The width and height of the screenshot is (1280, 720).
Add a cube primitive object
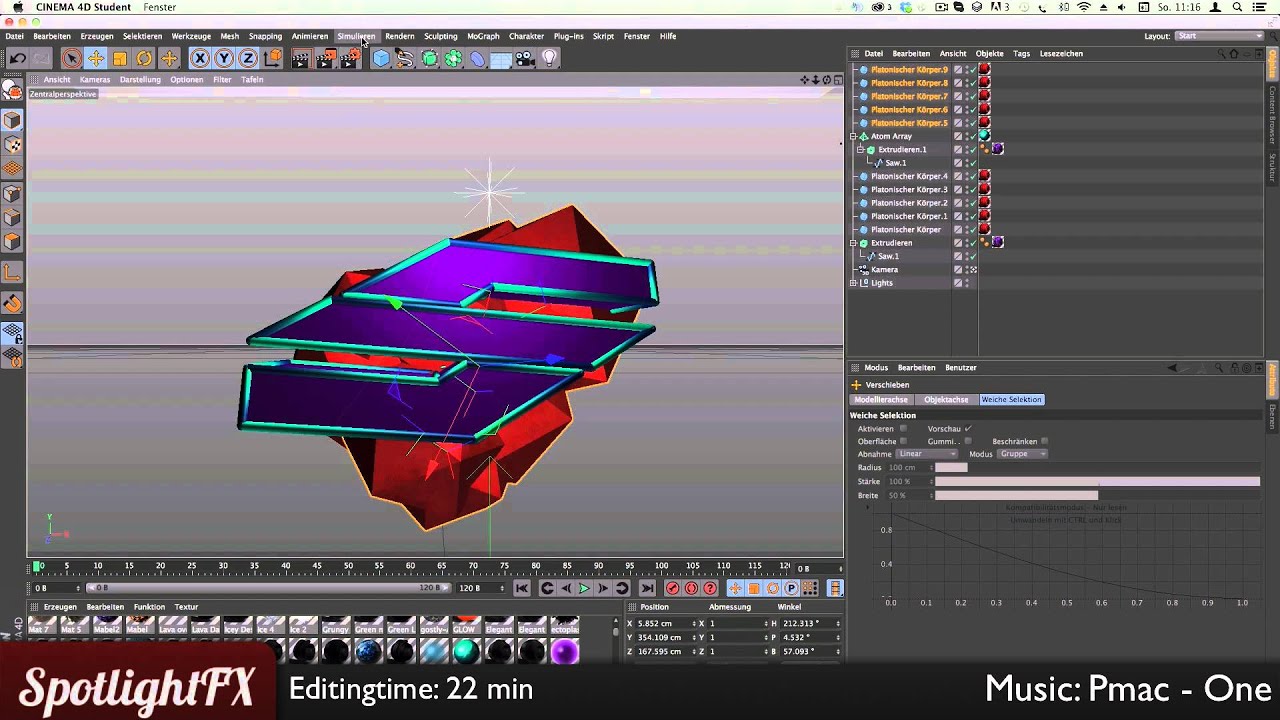(381, 58)
